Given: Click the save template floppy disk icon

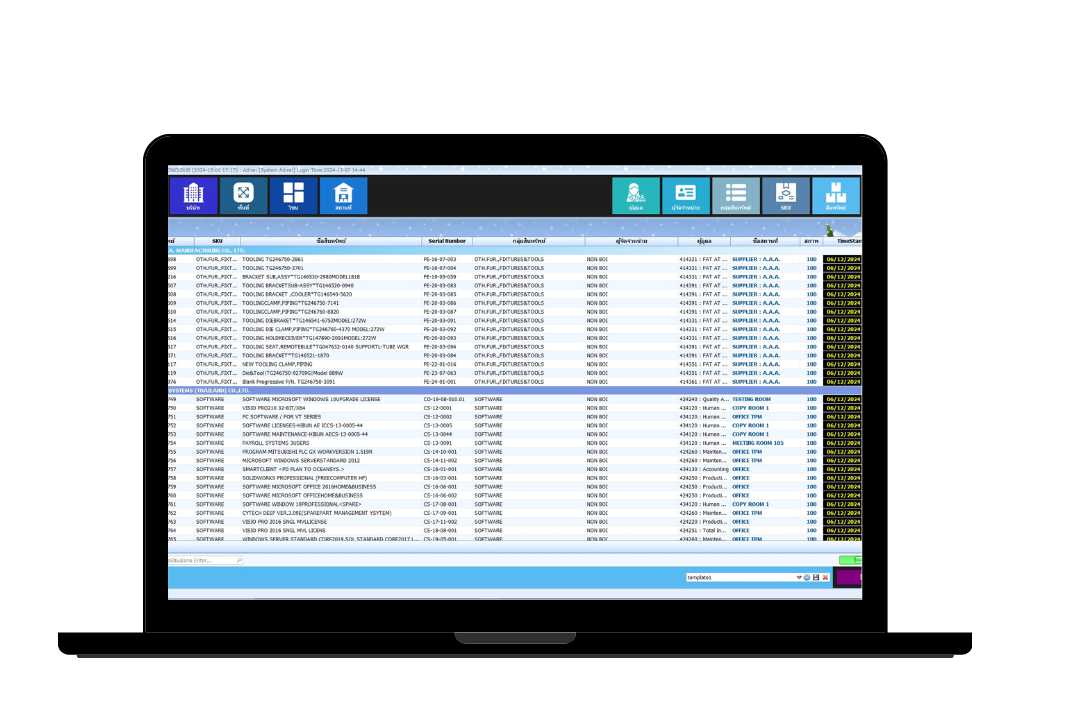Looking at the screenshot, I should 816,577.
